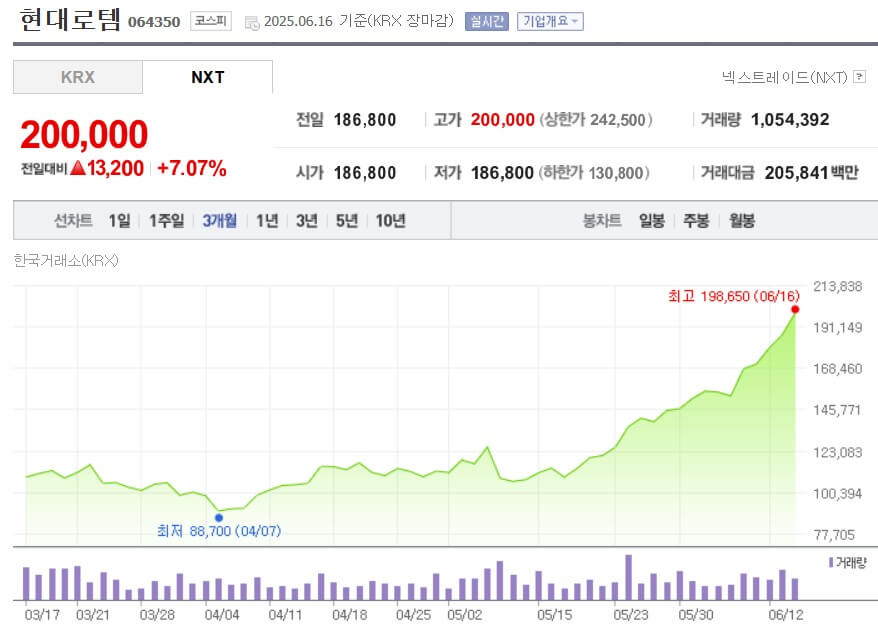
Task: Enable 실시간 real-time quotes
Action: [486, 21]
